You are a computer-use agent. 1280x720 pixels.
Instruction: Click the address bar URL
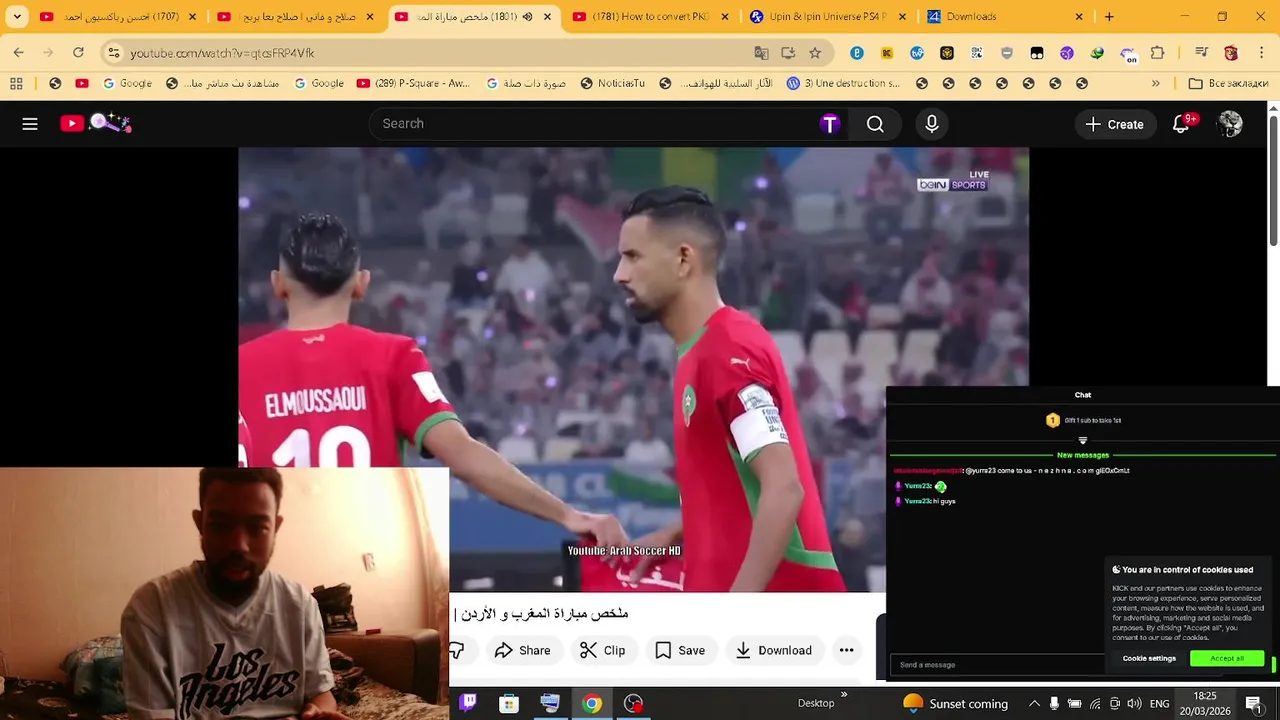coord(222,53)
